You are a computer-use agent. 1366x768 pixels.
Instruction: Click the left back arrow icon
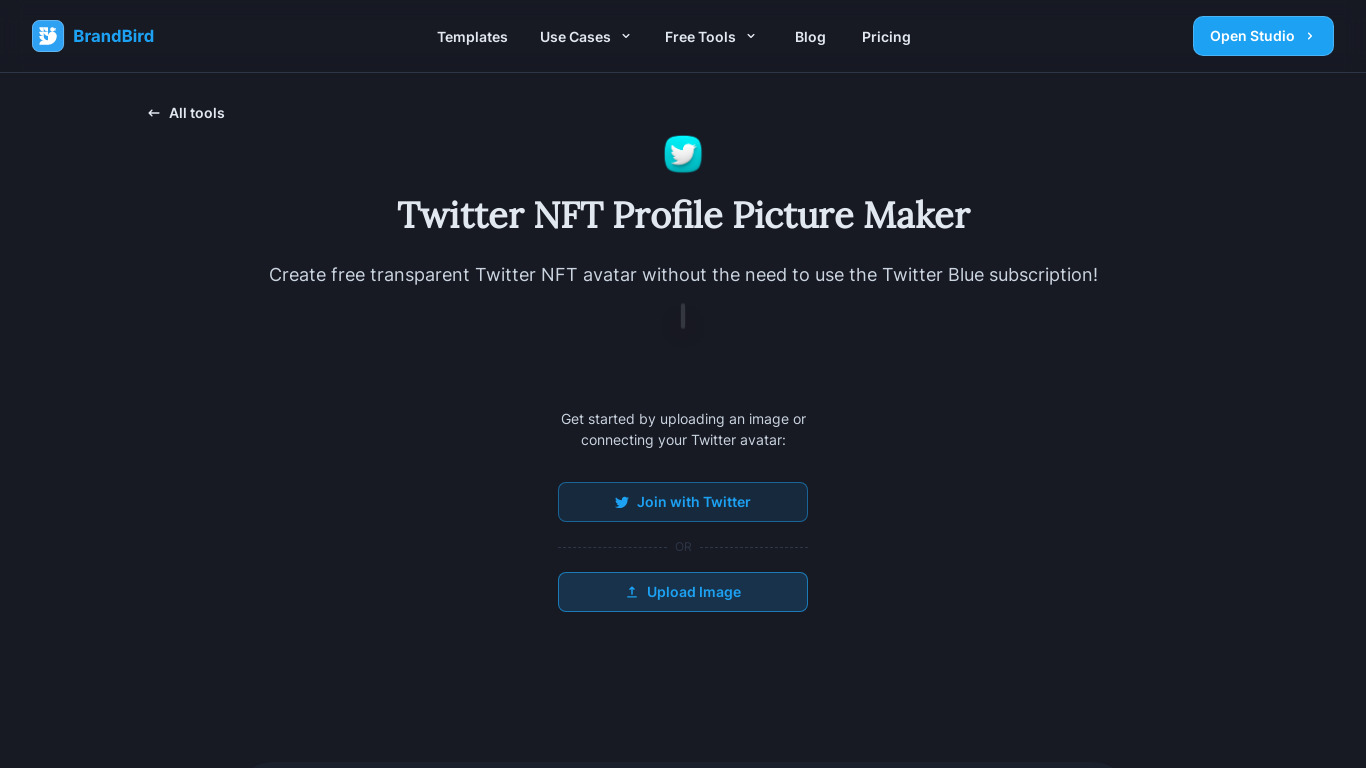tap(154, 113)
